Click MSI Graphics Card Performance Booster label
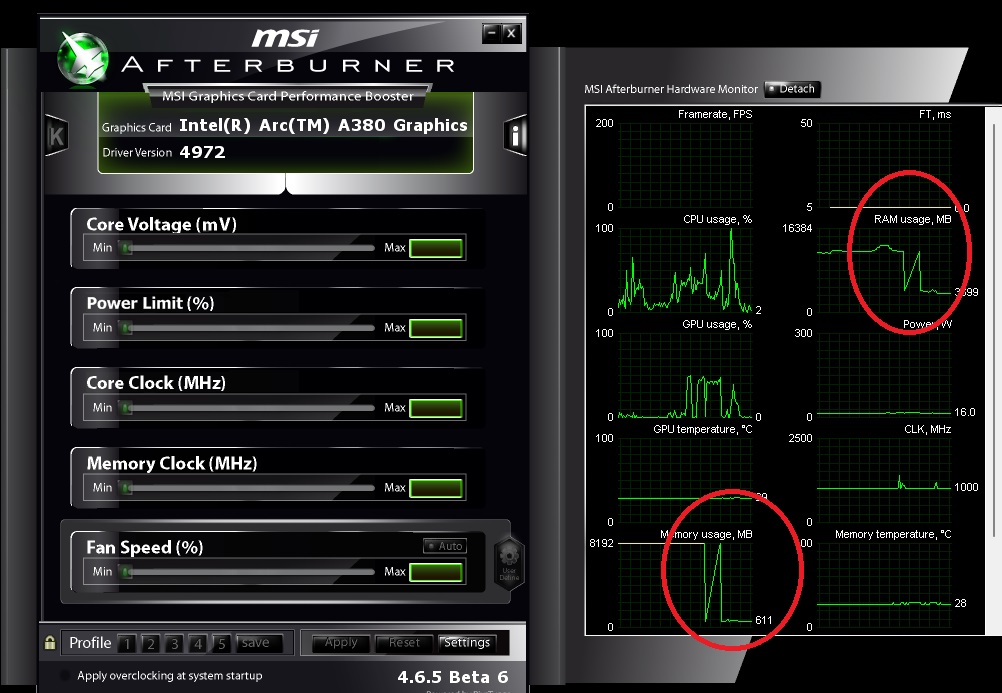1002x693 pixels. [x=288, y=96]
